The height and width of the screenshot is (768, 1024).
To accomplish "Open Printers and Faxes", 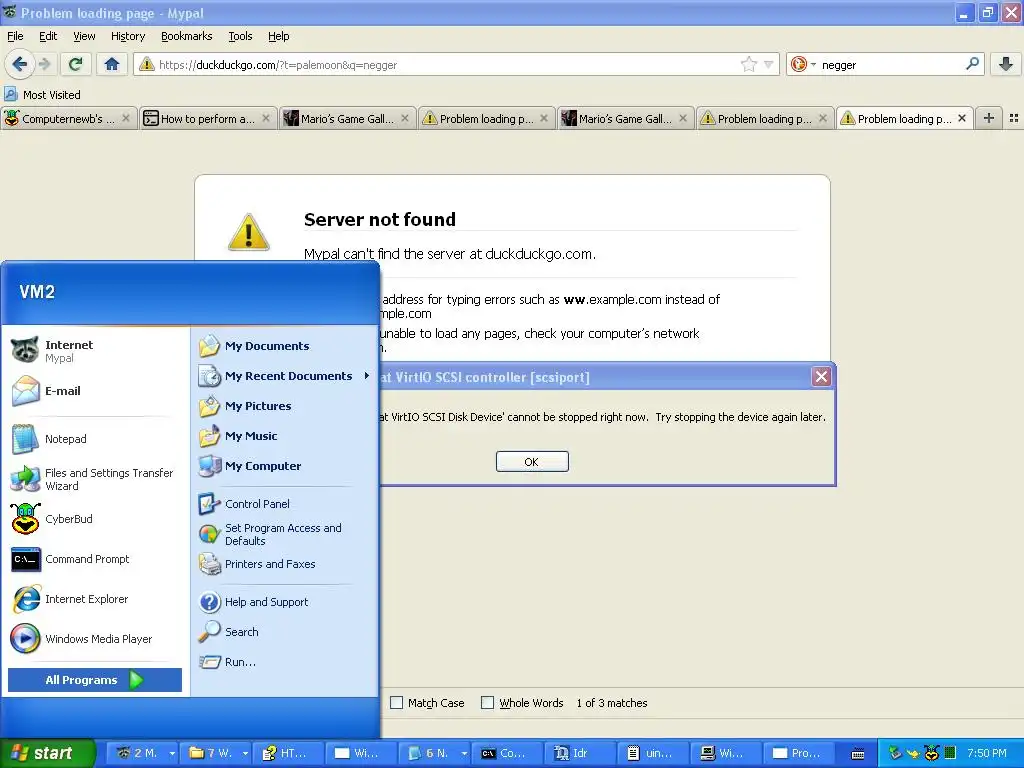I will (x=270, y=564).
